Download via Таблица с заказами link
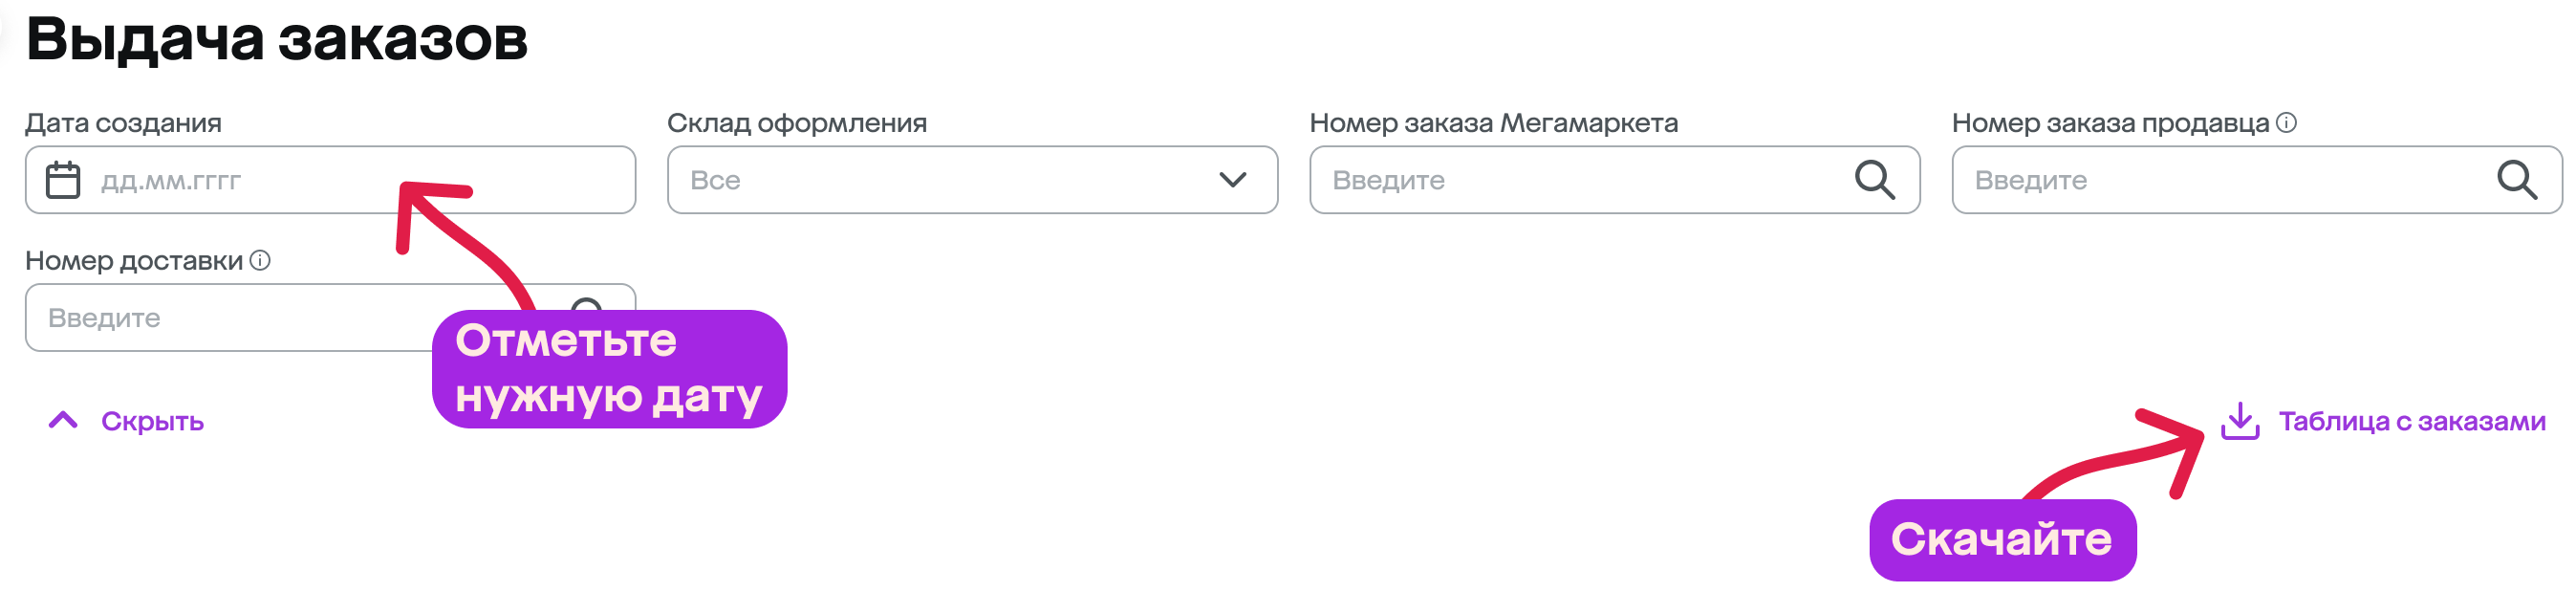2576x592 pixels. (2411, 421)
